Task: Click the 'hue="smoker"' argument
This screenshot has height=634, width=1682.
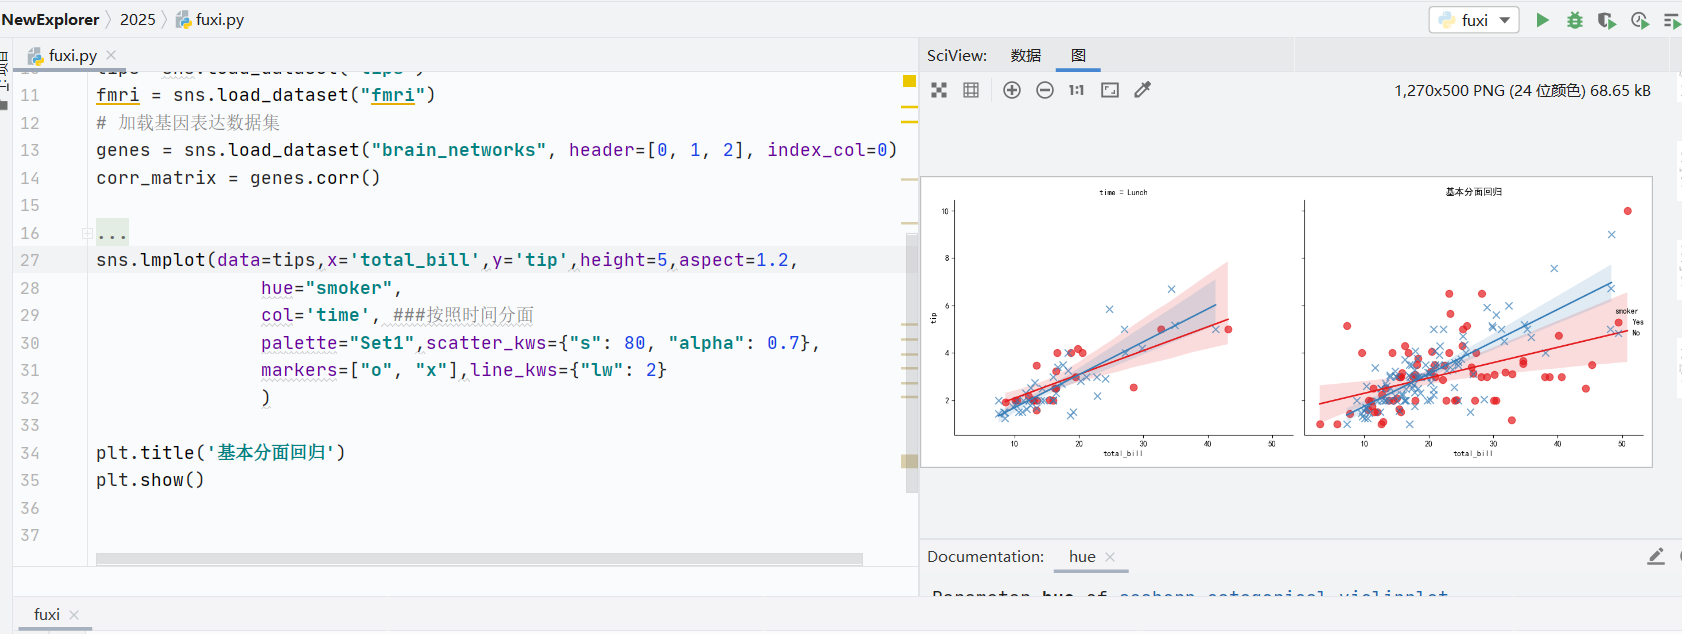Action: click(x=331, y=288)
